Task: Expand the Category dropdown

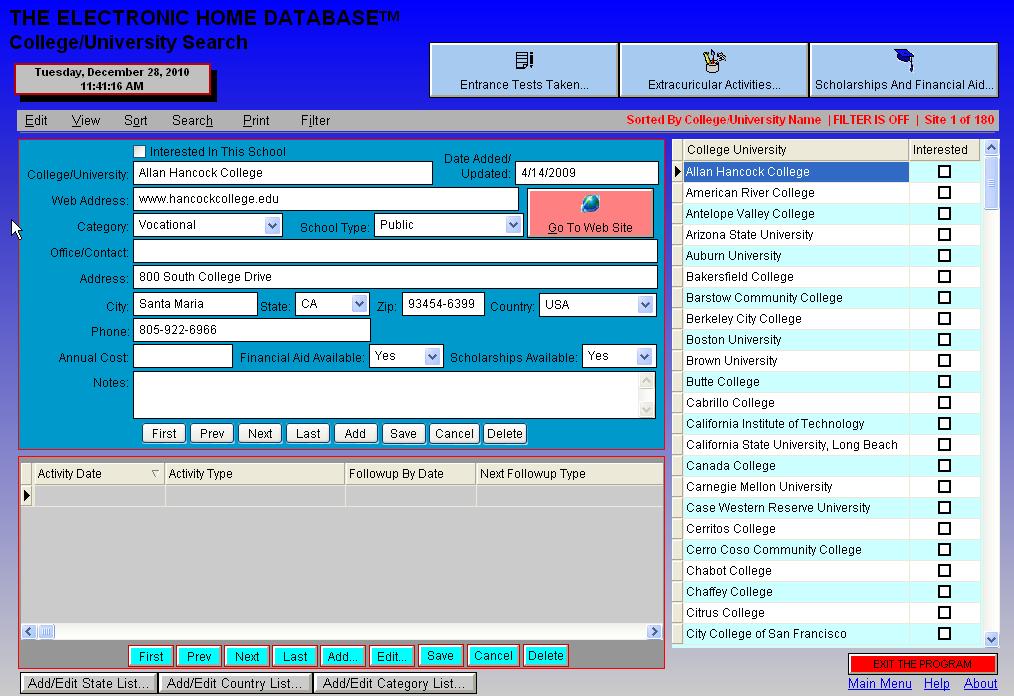Action: click(x=272, y=225)
